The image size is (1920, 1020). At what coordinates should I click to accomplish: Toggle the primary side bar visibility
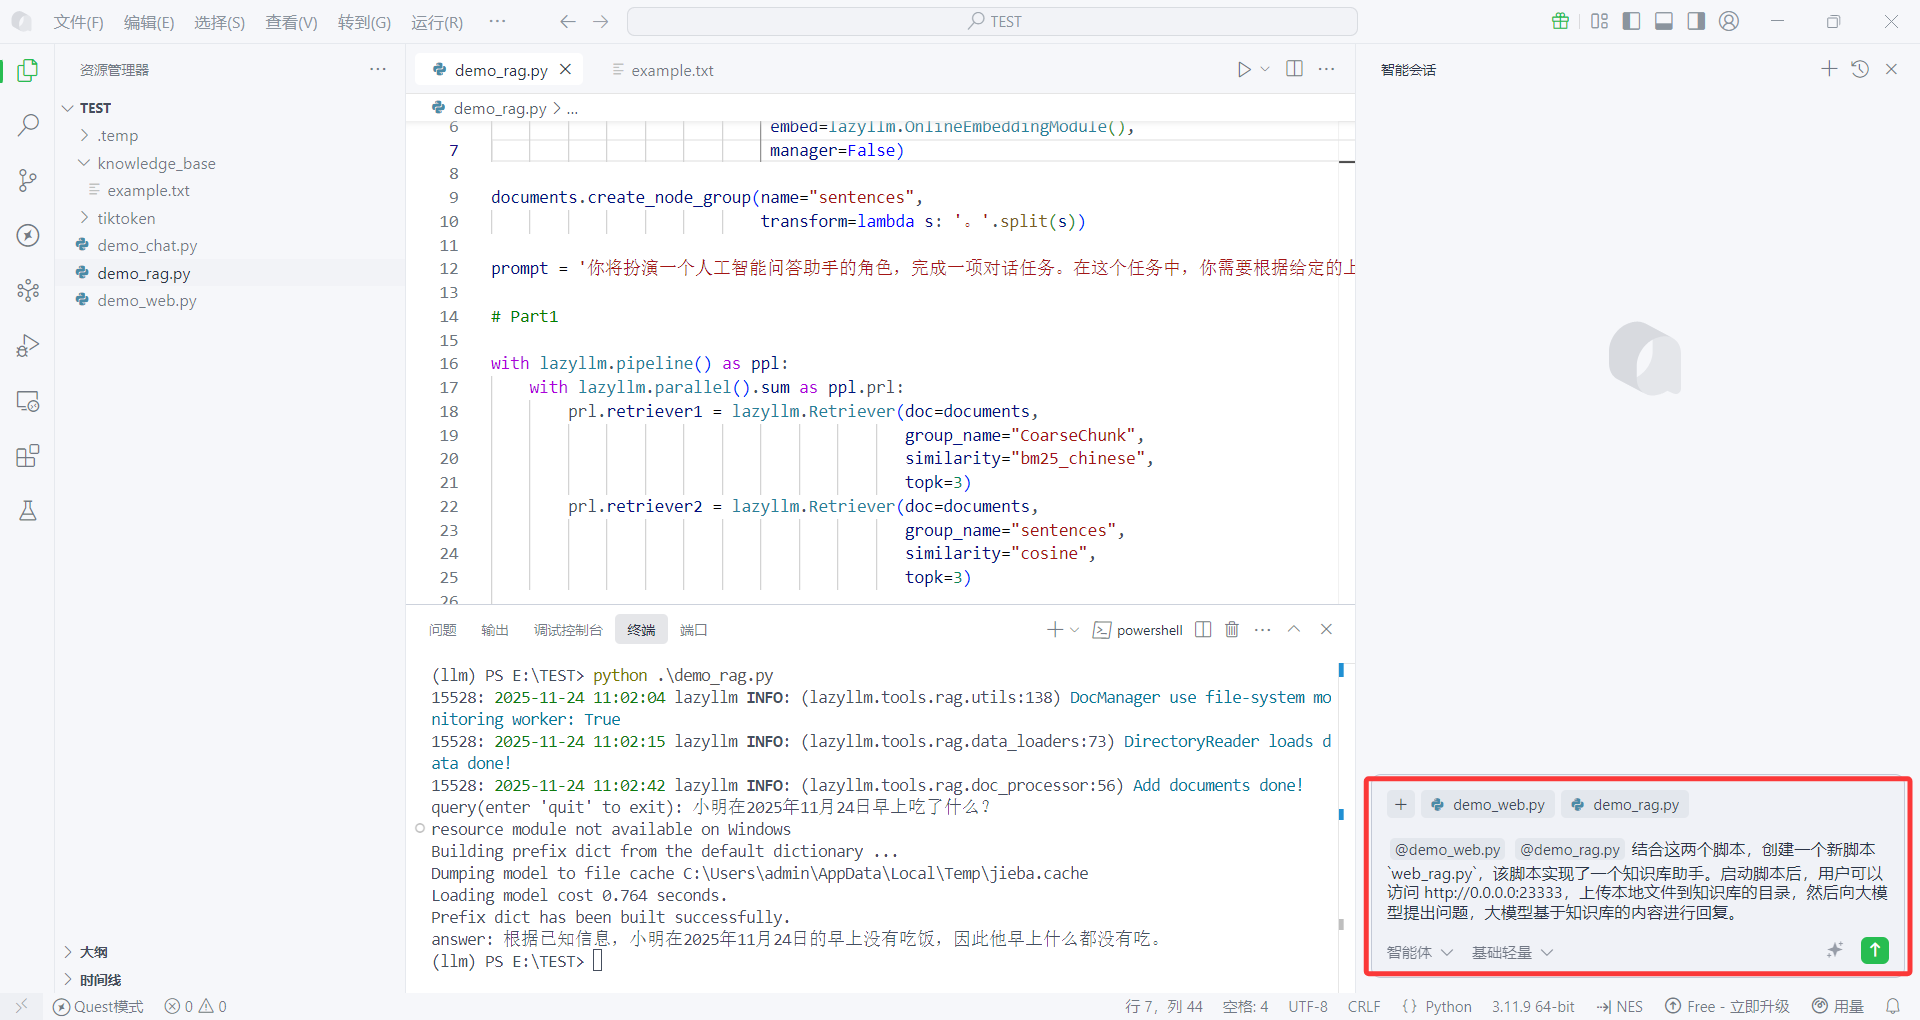click(1631, 21)
